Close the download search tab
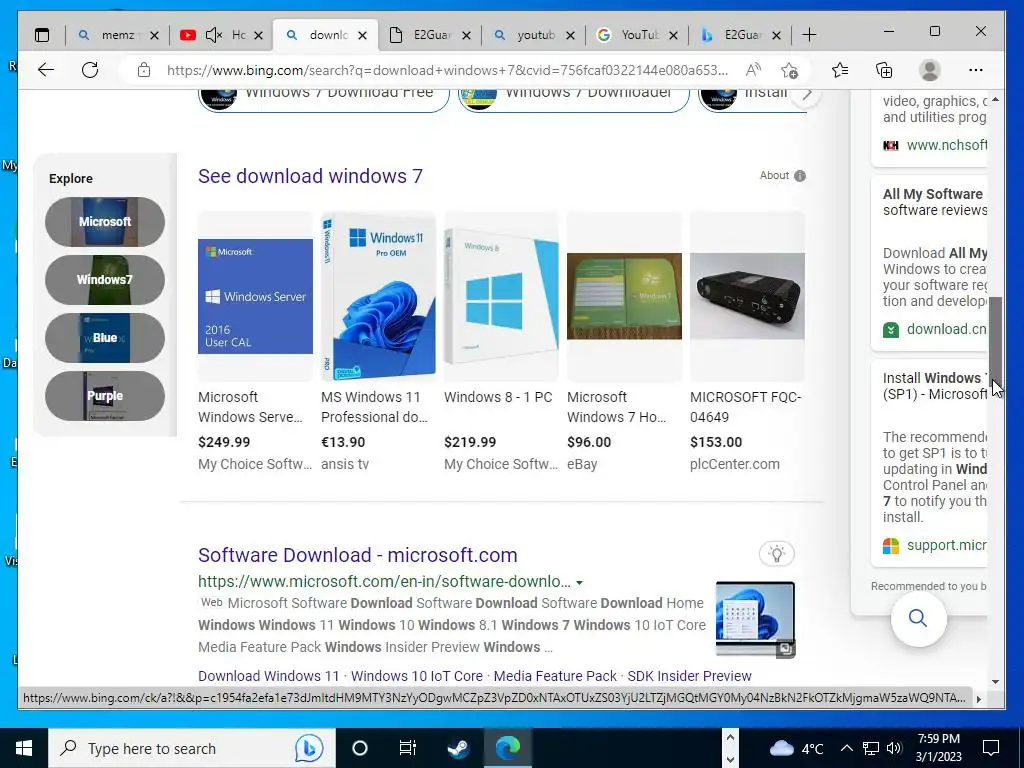 (x=362, y=35)
